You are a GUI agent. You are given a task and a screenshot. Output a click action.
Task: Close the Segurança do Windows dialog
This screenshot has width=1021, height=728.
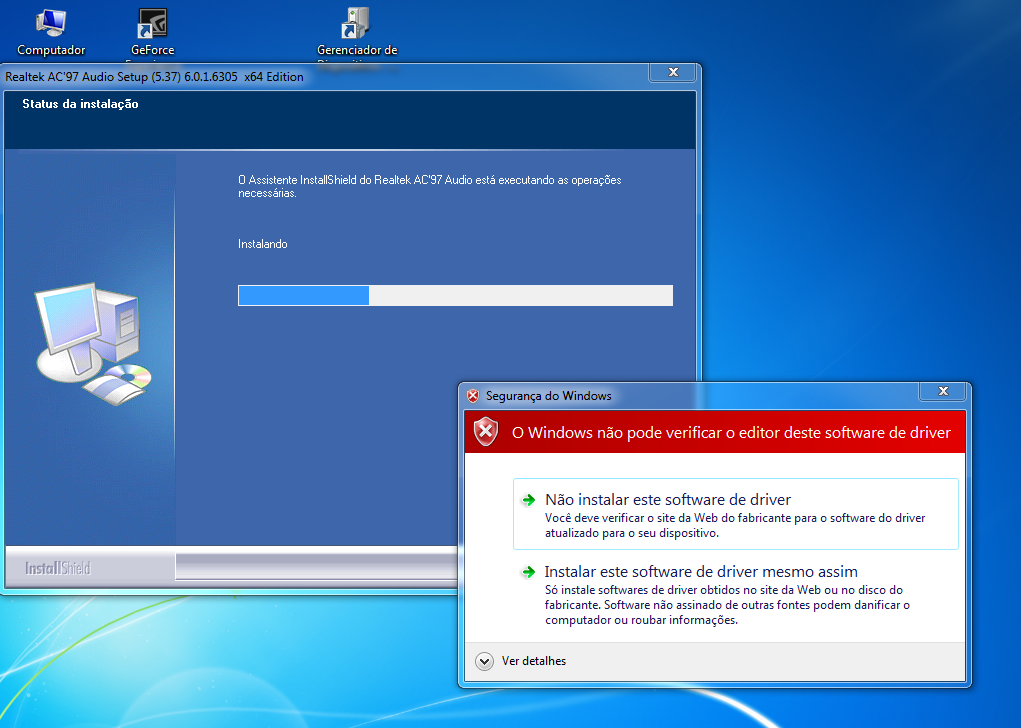point(943,391)
